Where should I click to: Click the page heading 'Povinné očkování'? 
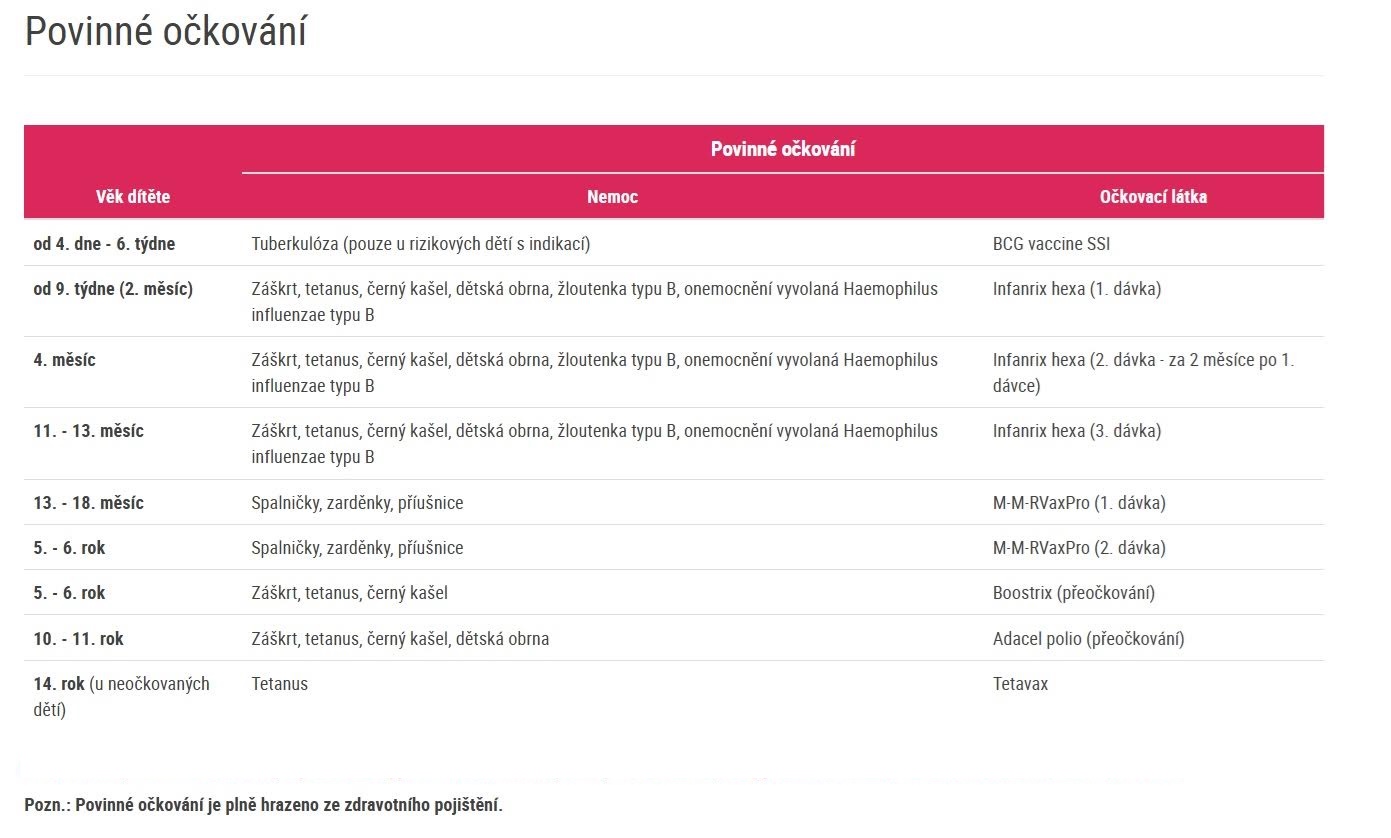pyautogui.click(x=166, y=32)
